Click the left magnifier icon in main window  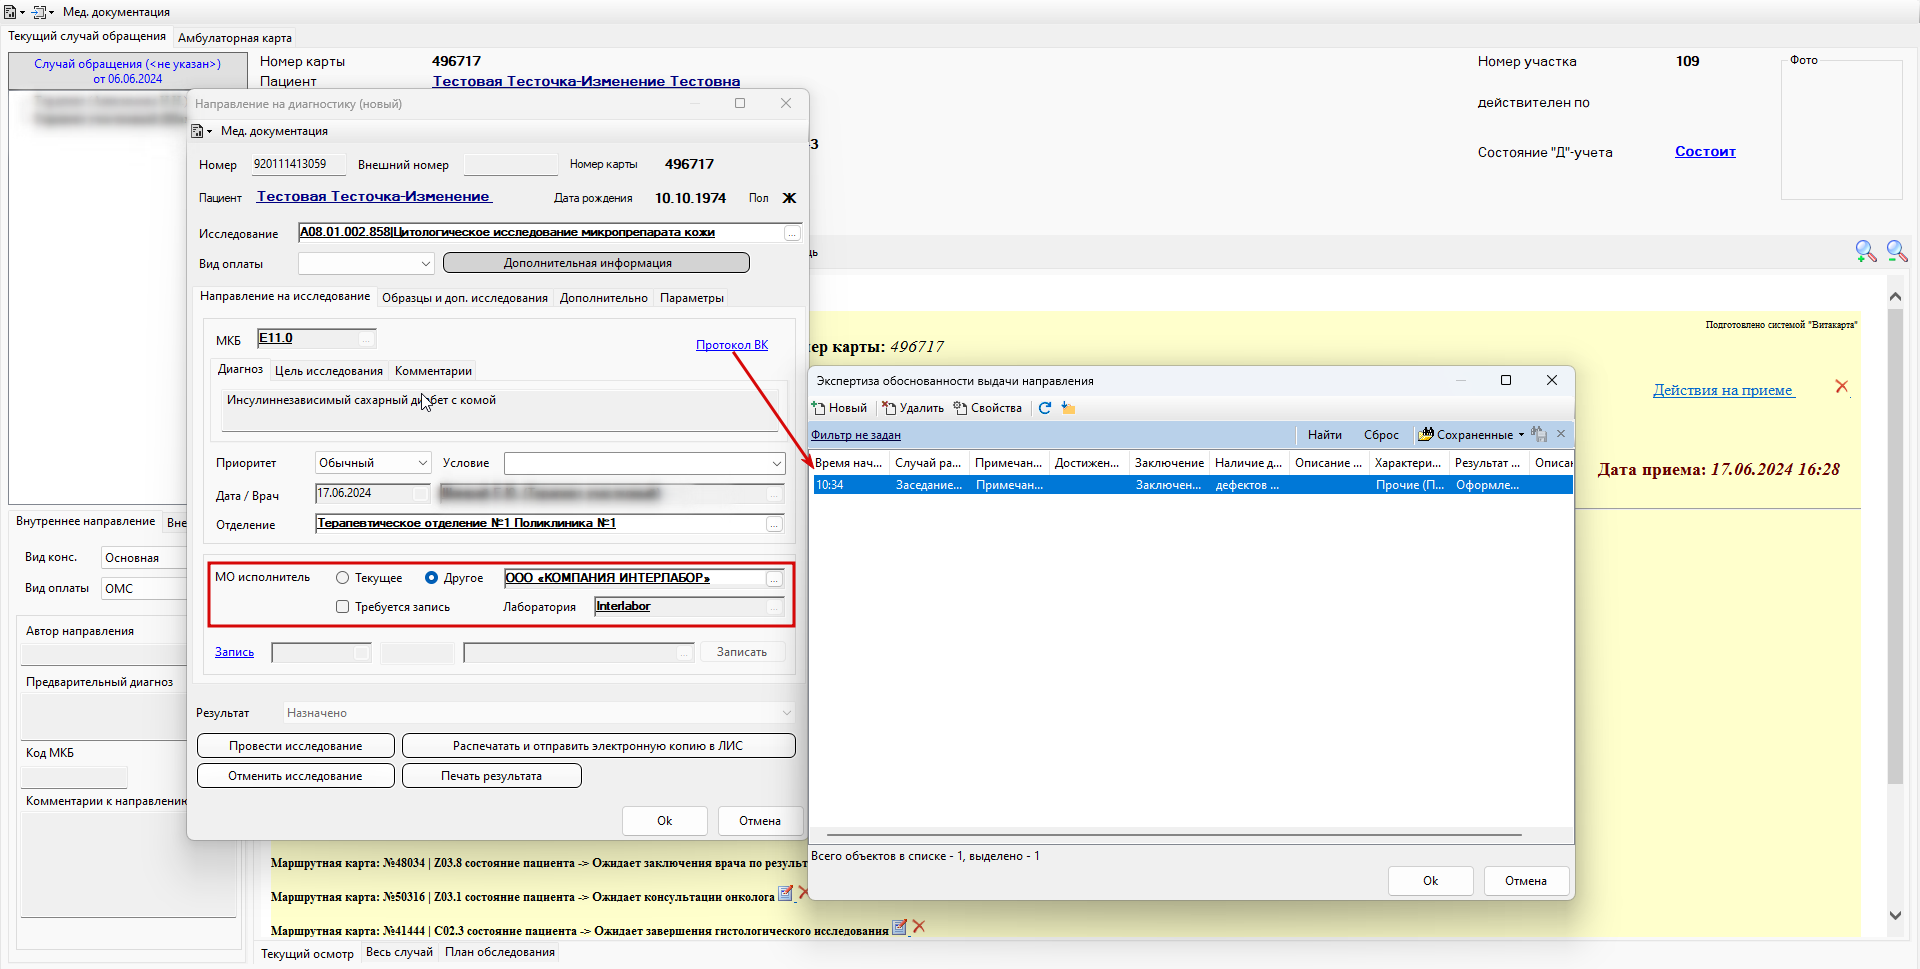coord(1866,251)
